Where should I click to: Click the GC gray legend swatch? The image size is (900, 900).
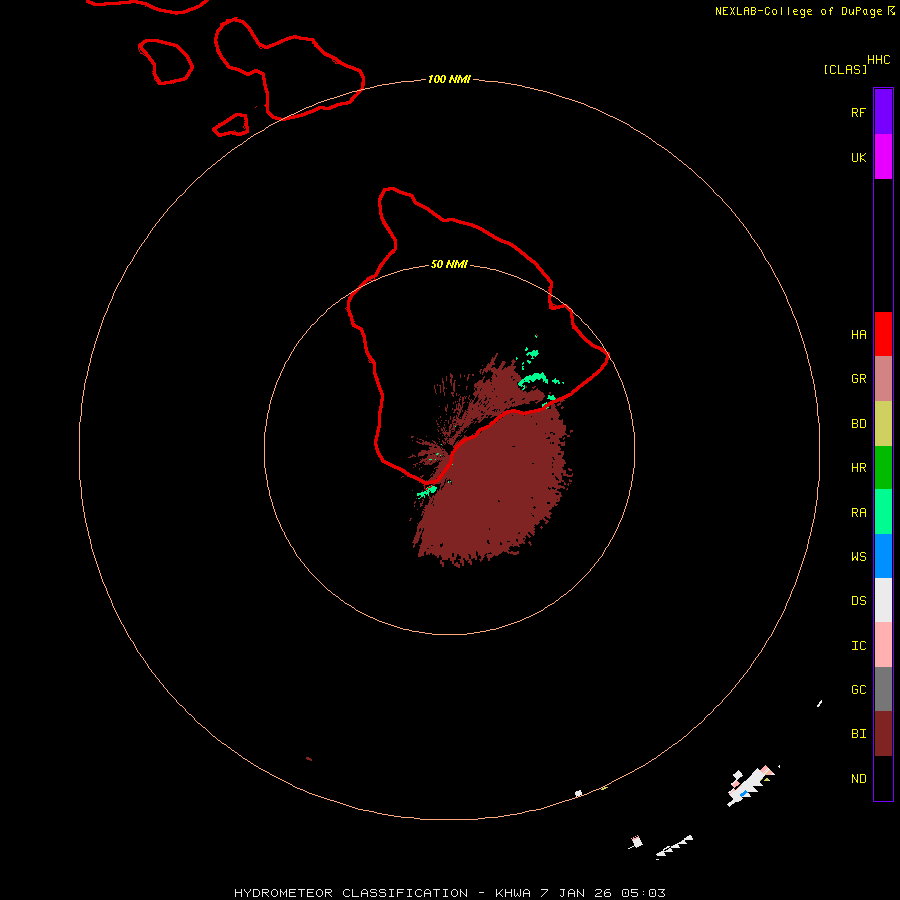[x=883, y=689]
